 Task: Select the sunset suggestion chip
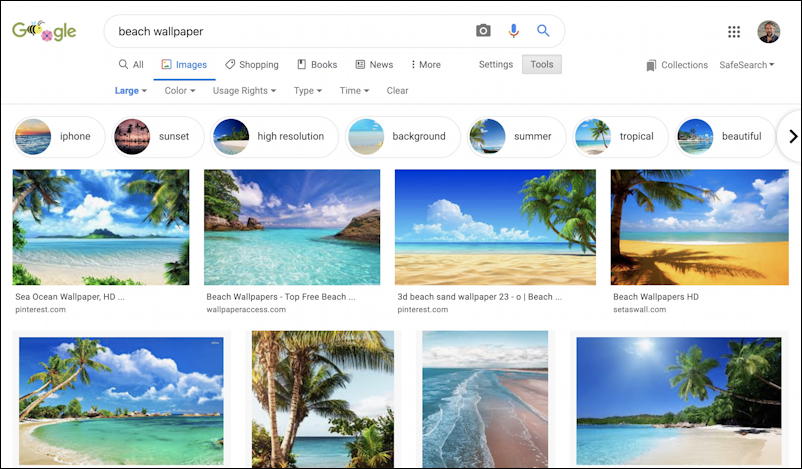pyautogui.click(x=158, y=137)
